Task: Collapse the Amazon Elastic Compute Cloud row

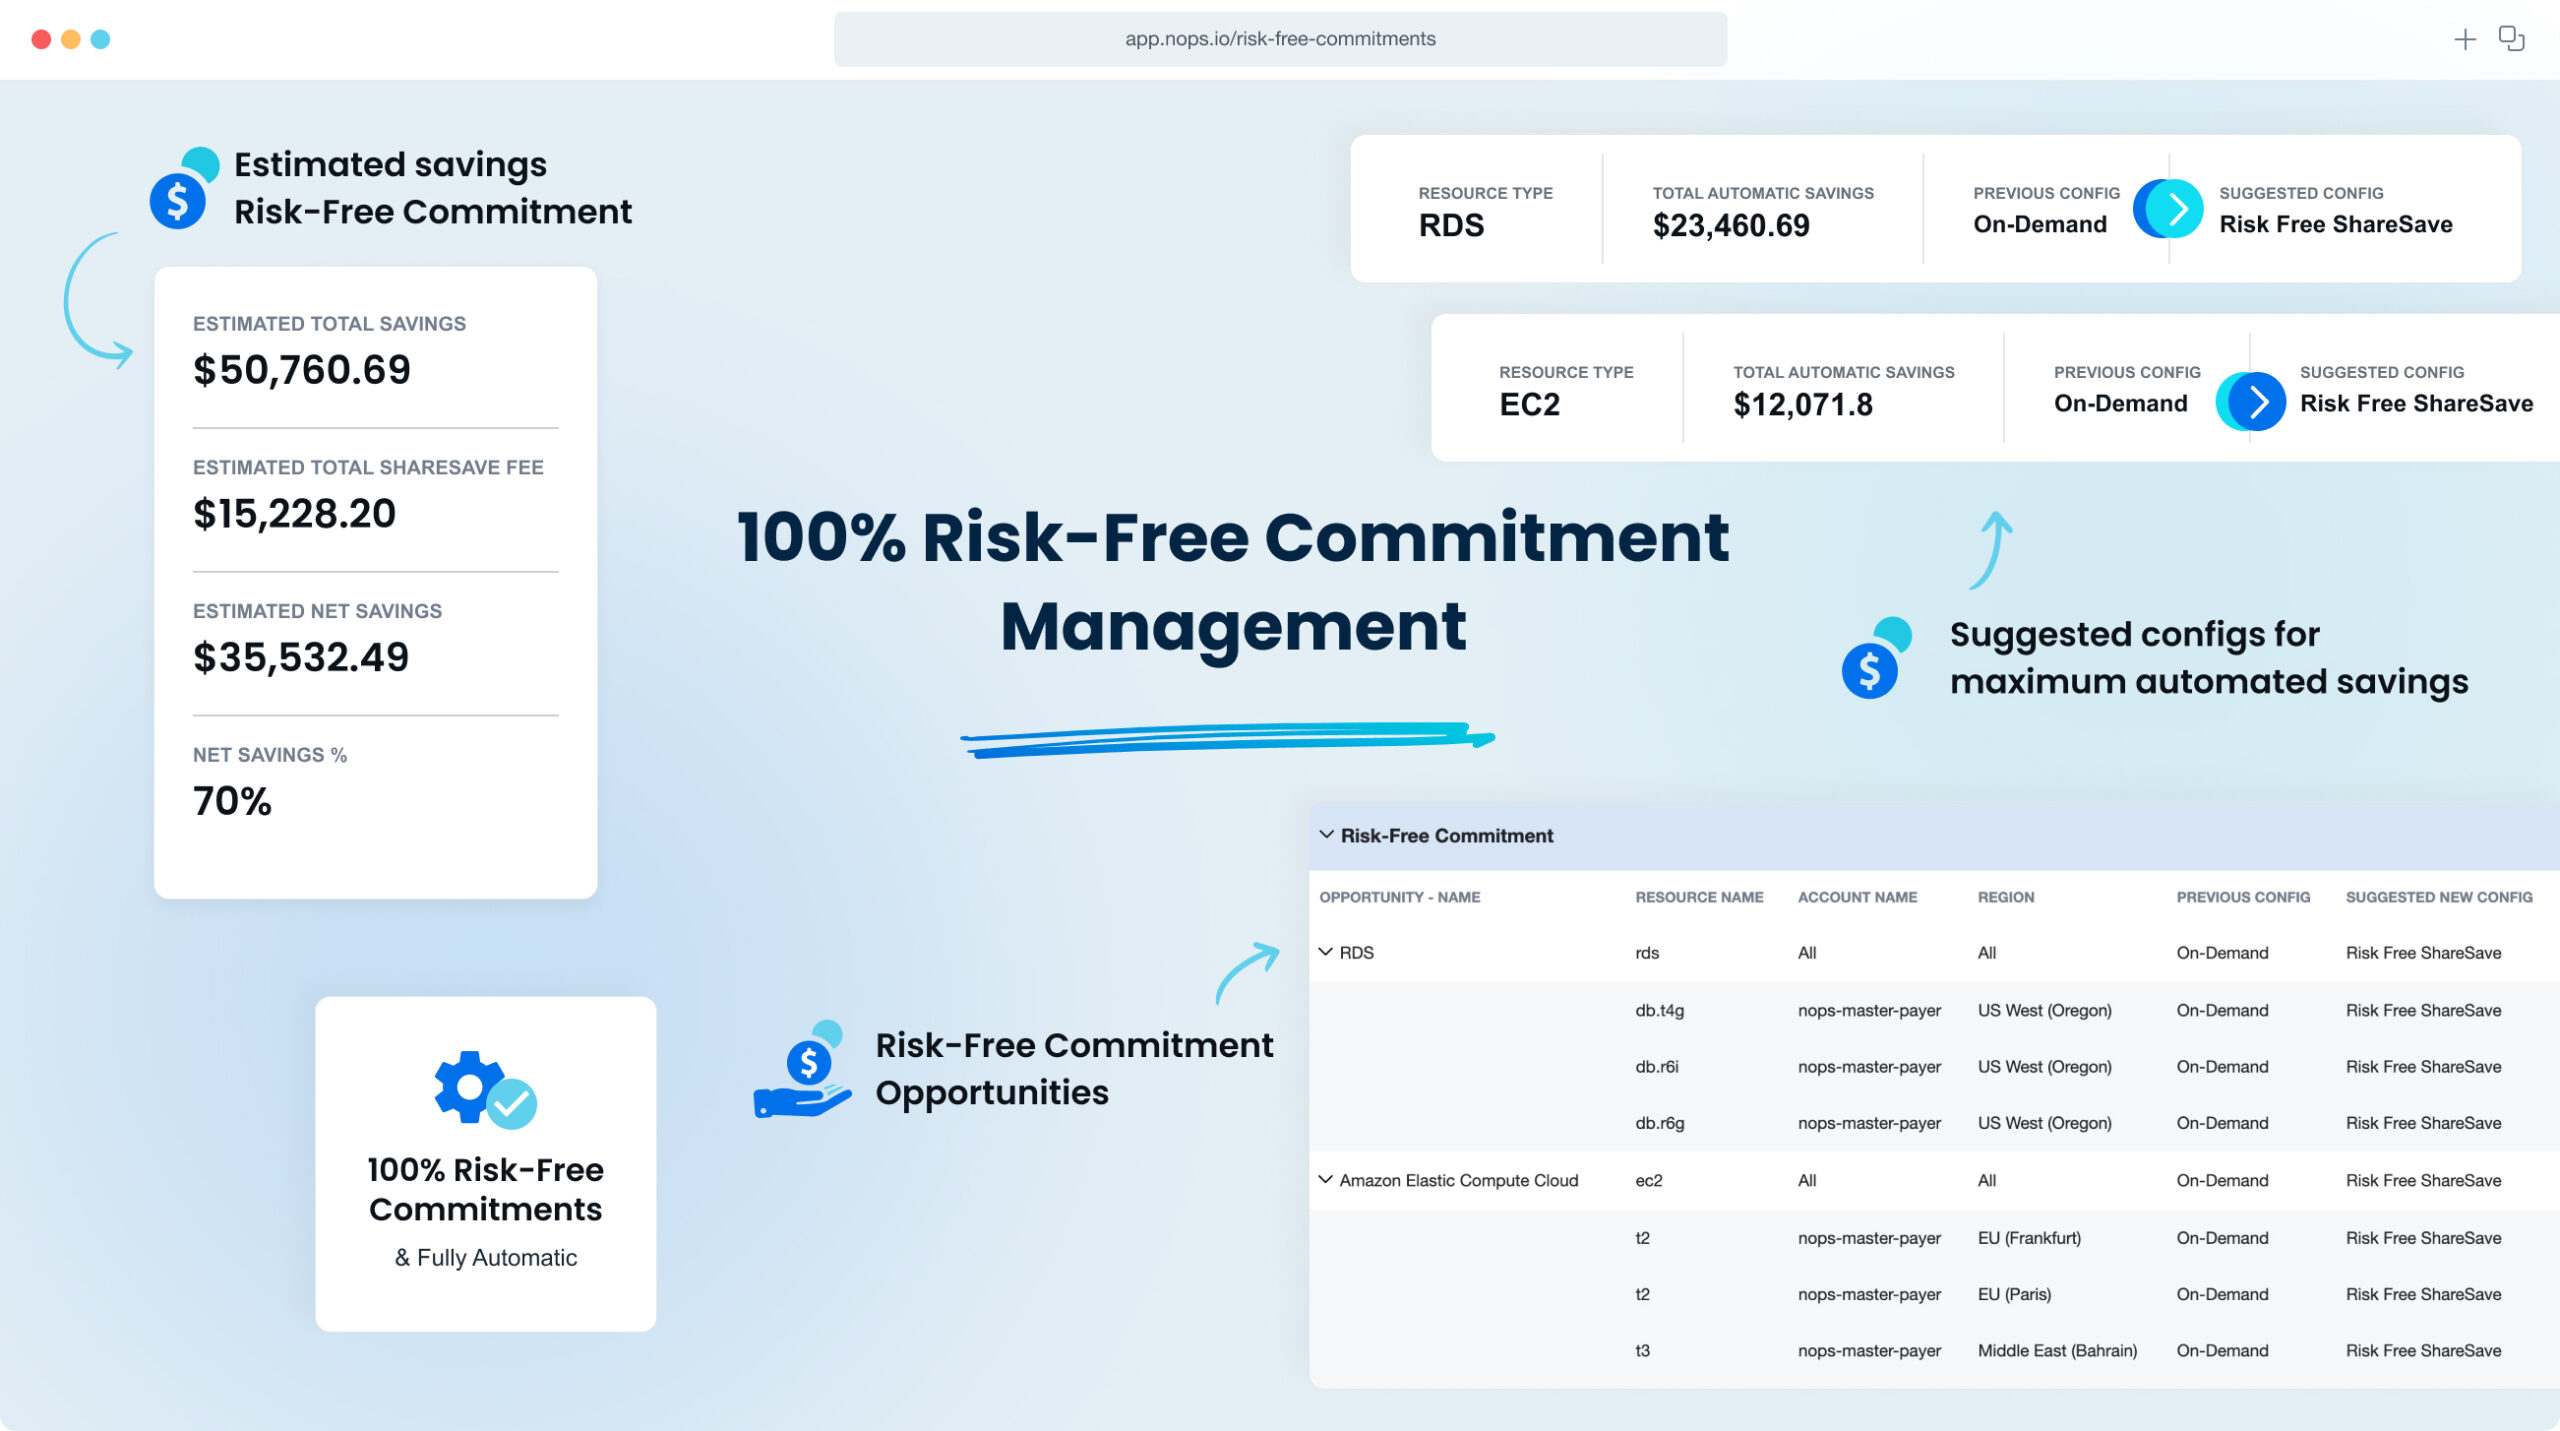Action: (x=1325, y=1180)
